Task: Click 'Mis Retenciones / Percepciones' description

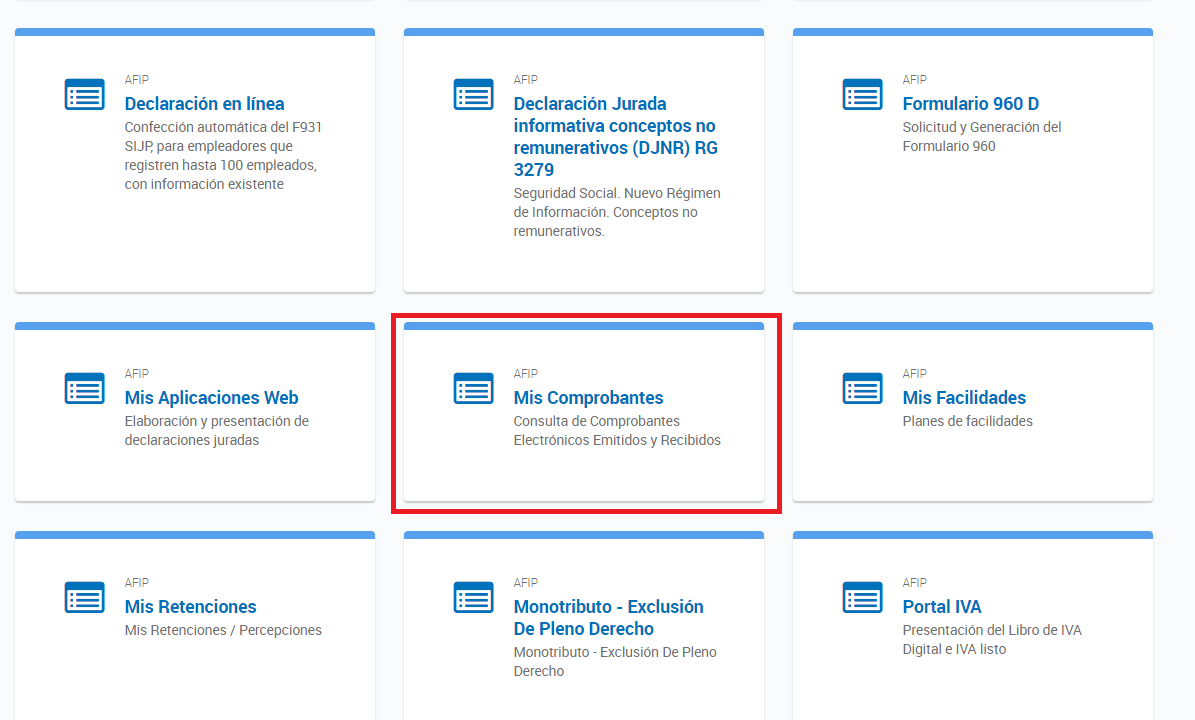Action: click(223, 630)
